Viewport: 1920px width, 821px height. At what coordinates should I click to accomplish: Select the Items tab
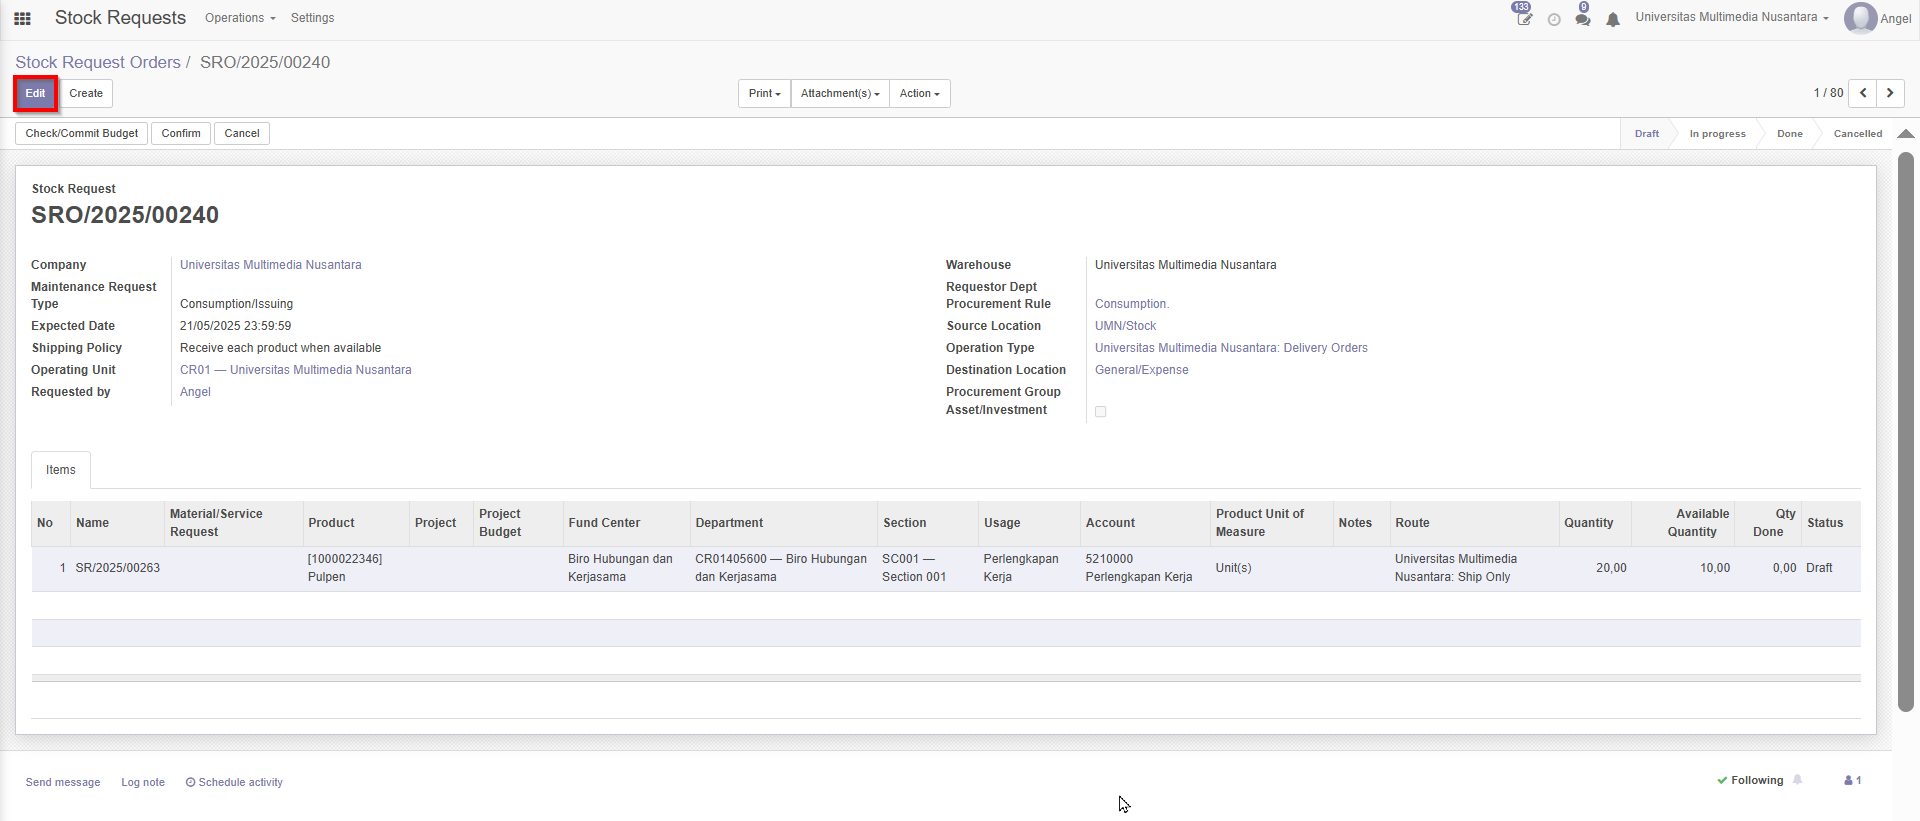61,470
